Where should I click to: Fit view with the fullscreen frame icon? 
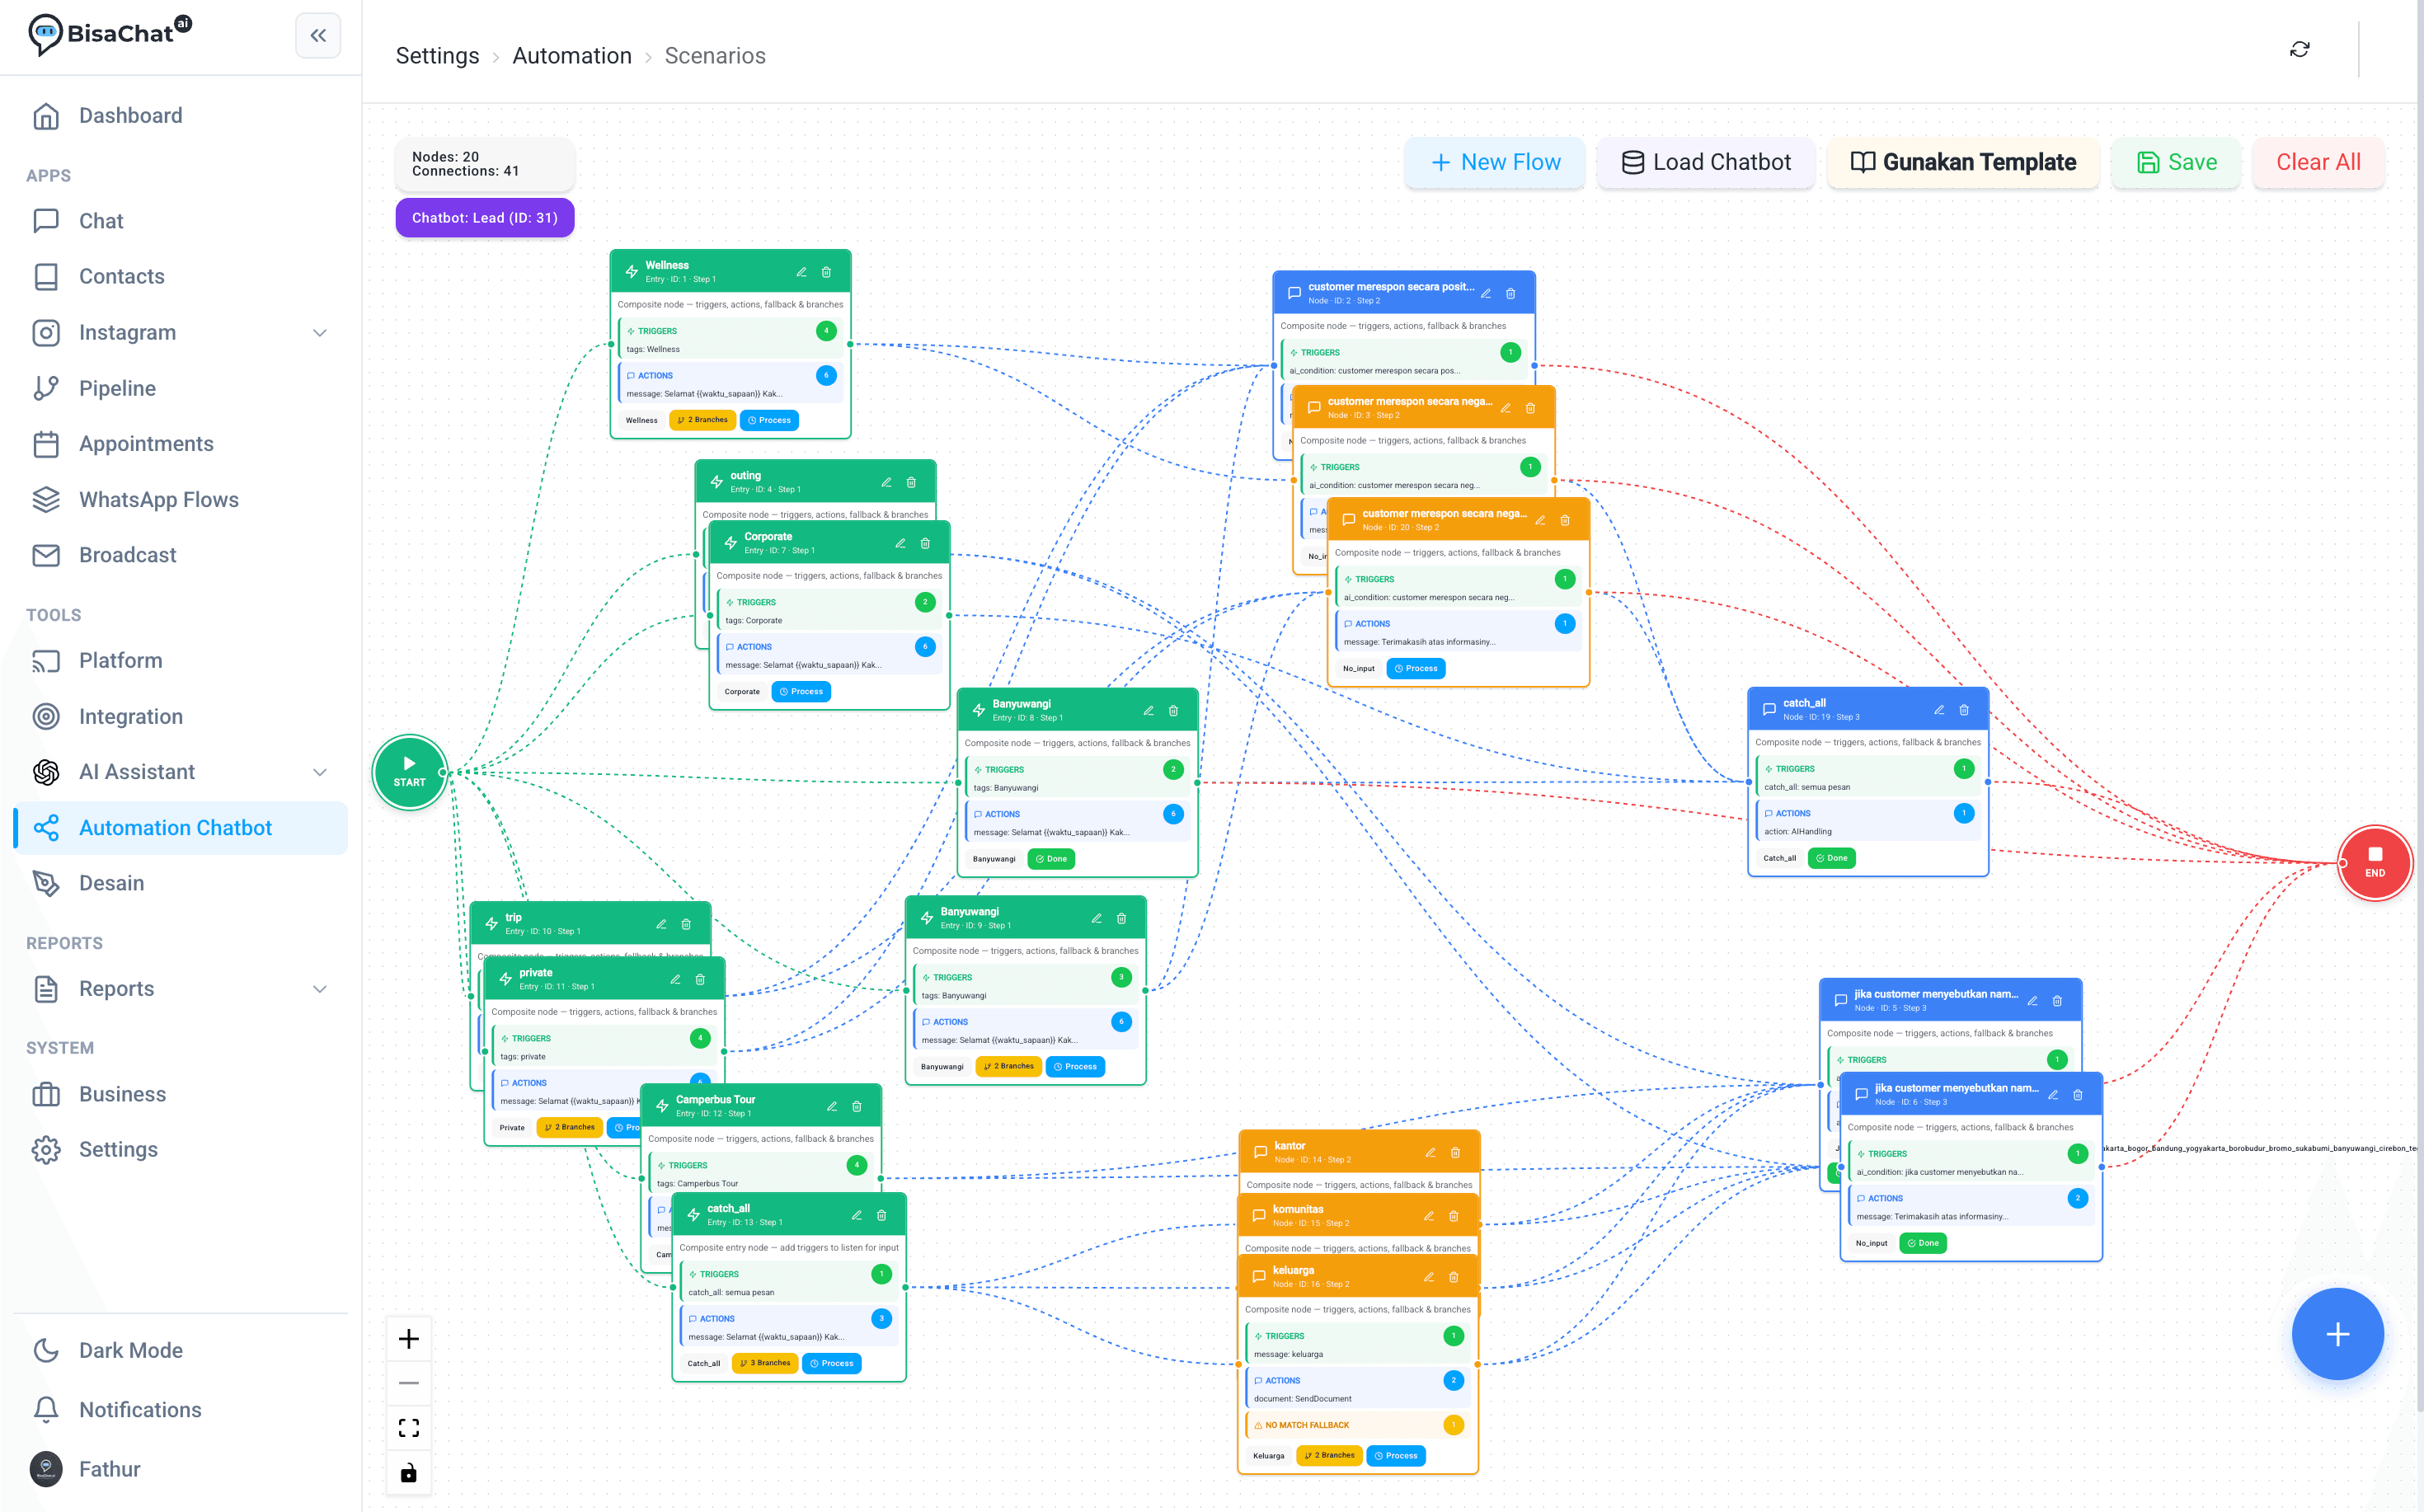(409, 1428)
